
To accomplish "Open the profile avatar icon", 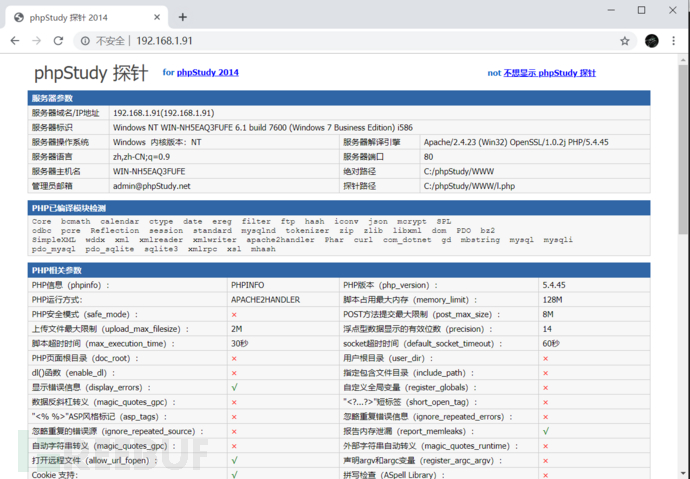I will coord(652,41).
